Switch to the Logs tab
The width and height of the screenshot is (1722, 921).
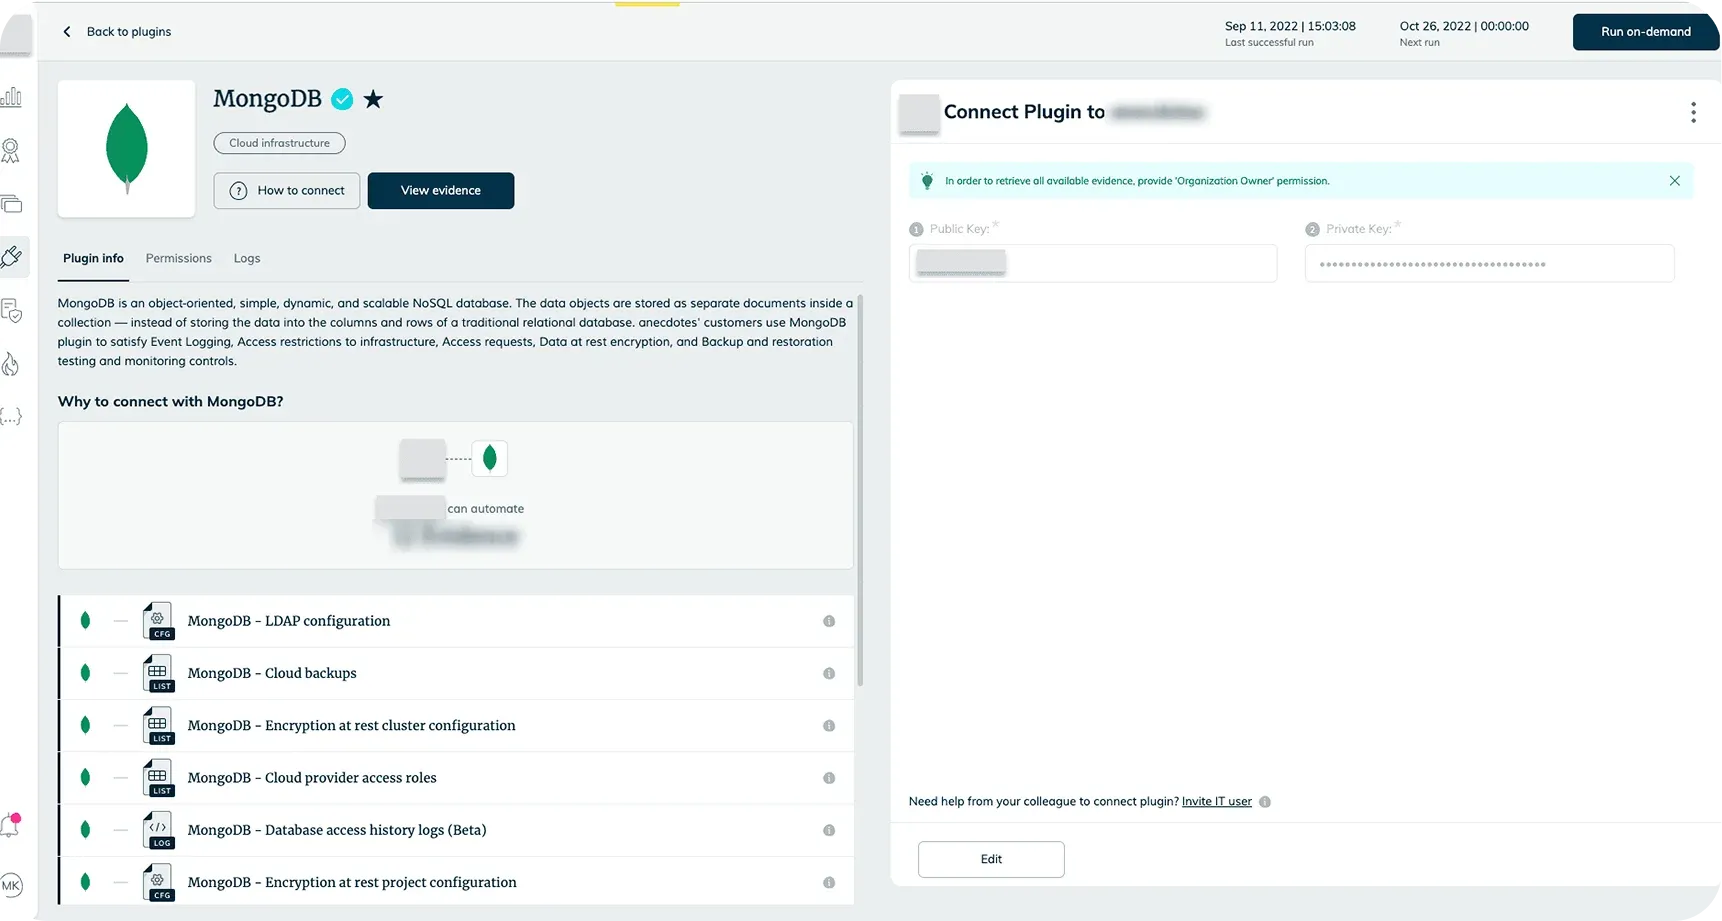click(x=247, y=258)
